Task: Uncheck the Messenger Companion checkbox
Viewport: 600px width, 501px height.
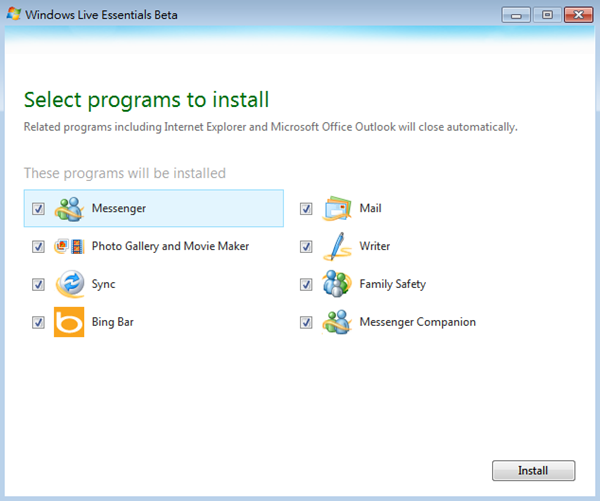Action: (x=306, y=322)
